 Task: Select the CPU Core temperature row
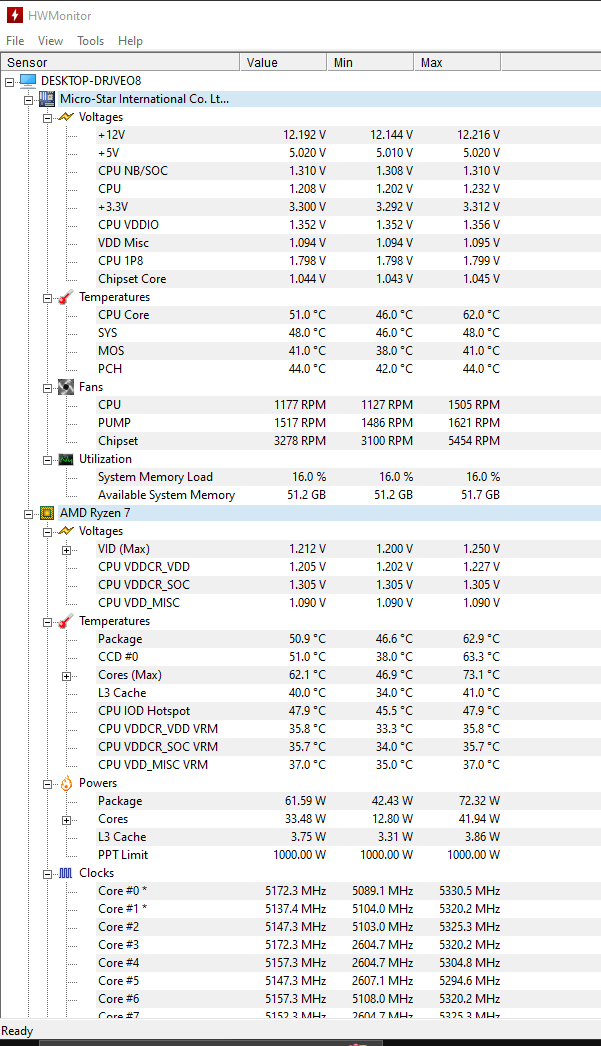point(123,315)
